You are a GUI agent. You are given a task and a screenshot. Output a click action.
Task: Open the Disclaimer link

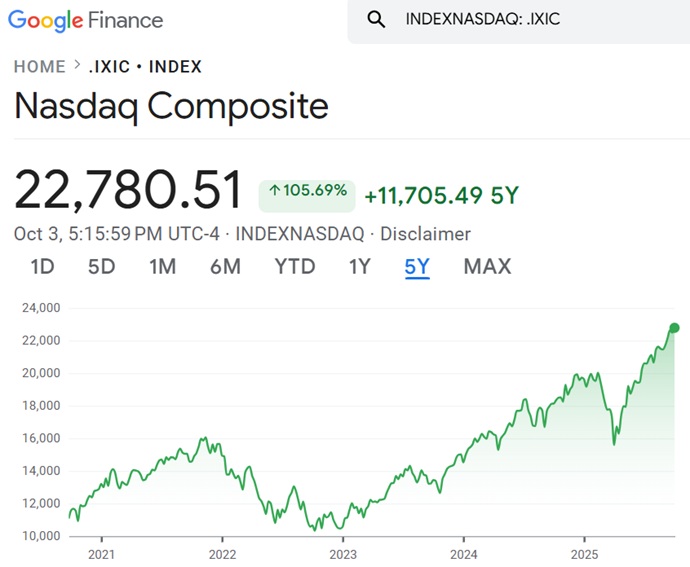(424, 234)
